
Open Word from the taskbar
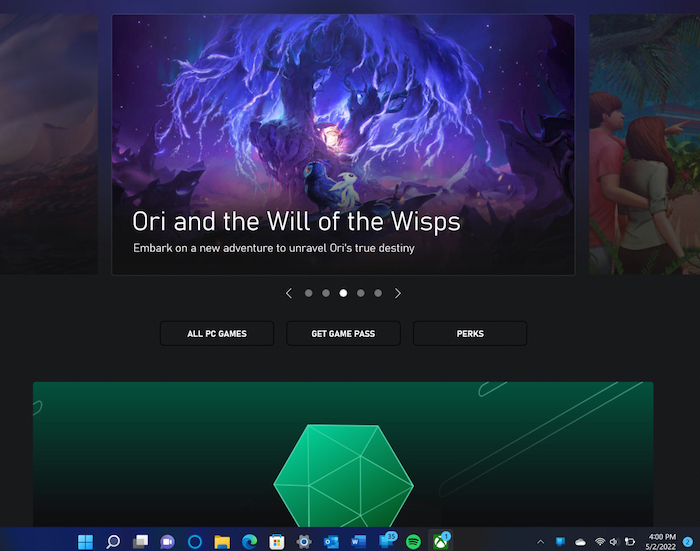[358, 542]
